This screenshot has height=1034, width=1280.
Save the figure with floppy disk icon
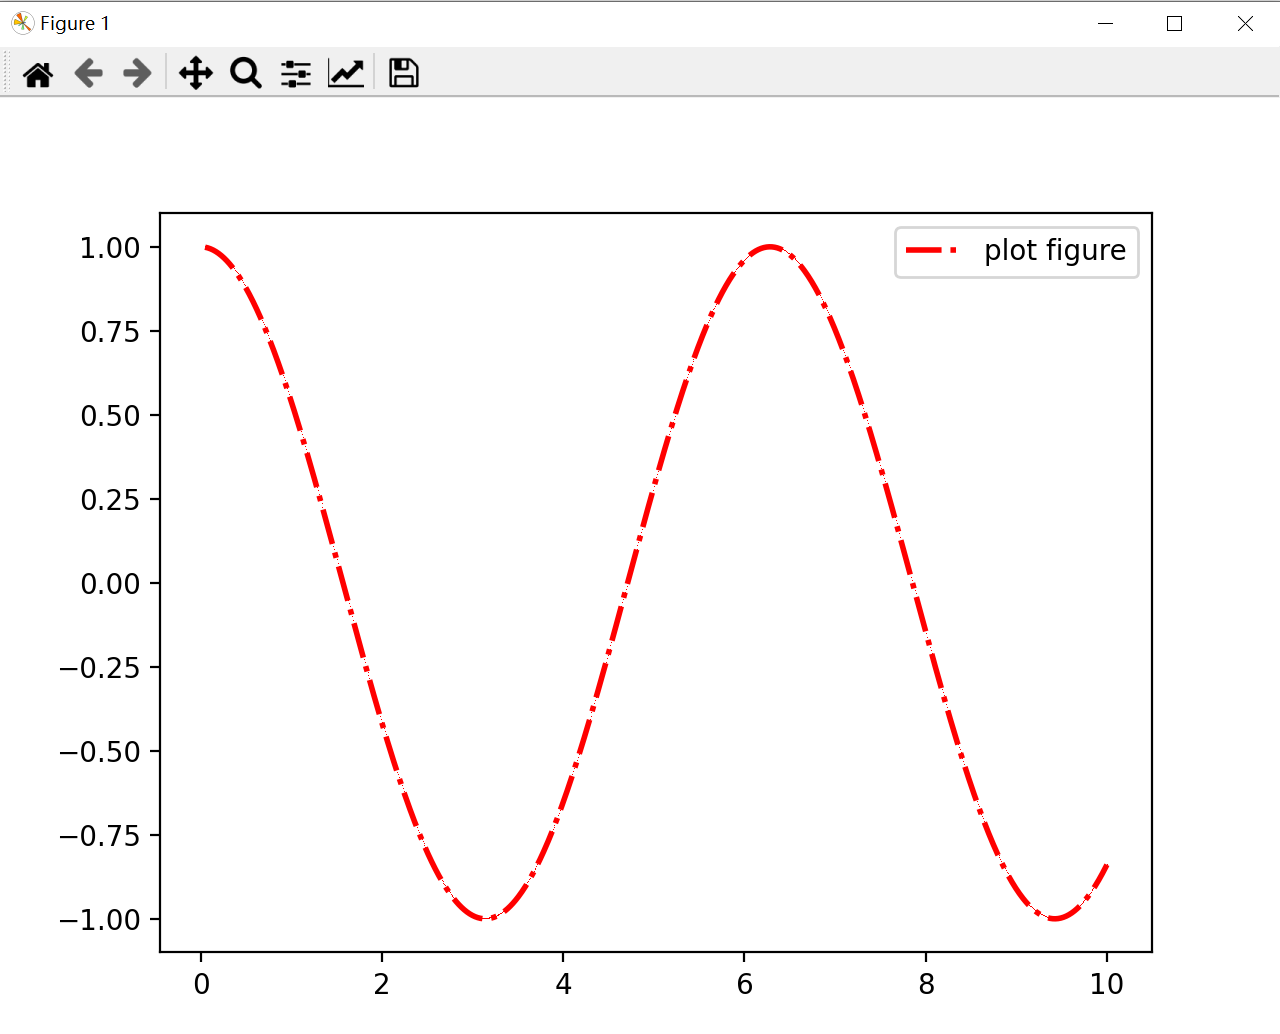coord(404,73)
